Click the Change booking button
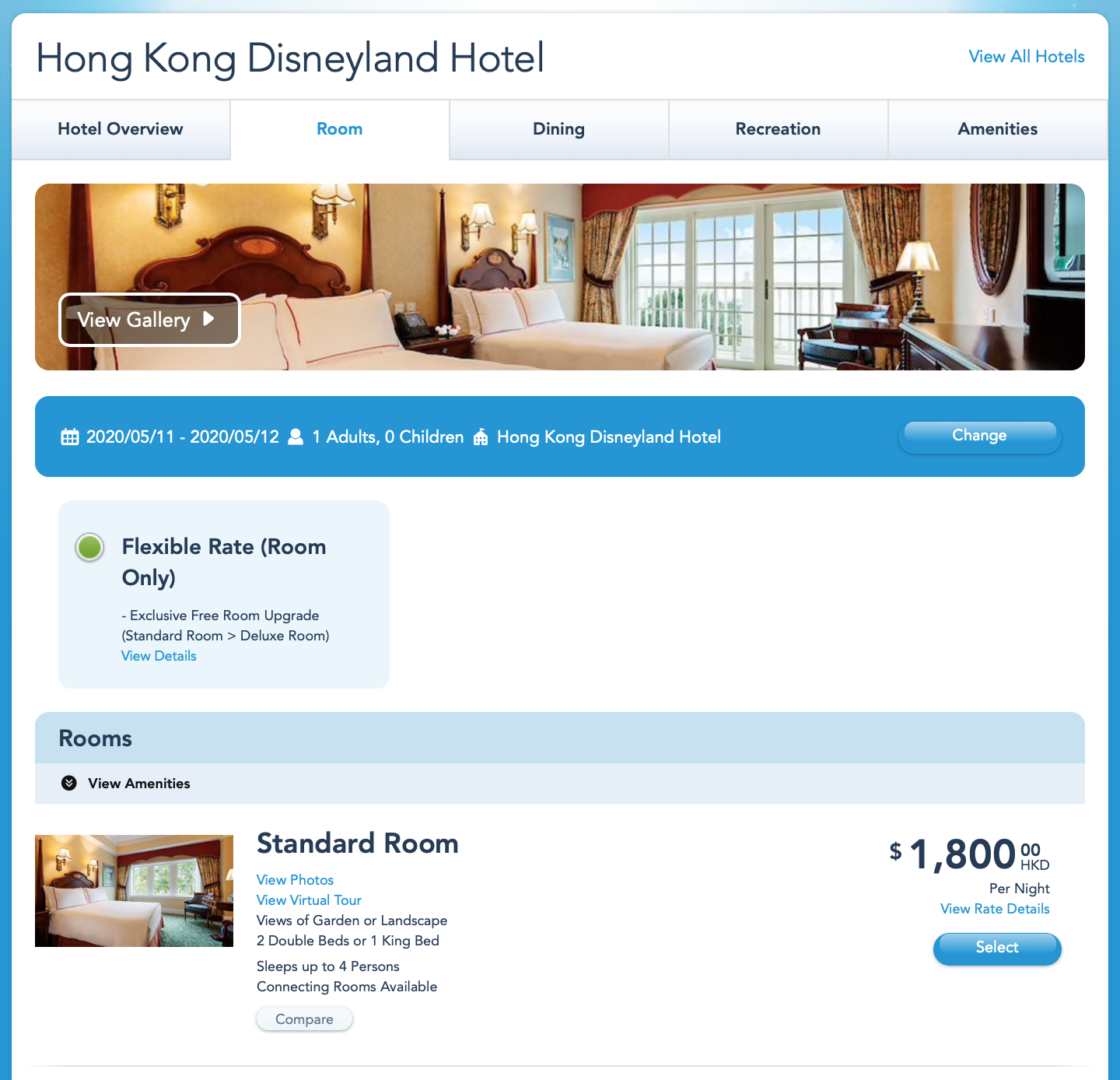The image size is (1120, 1080). pos(979,436)
